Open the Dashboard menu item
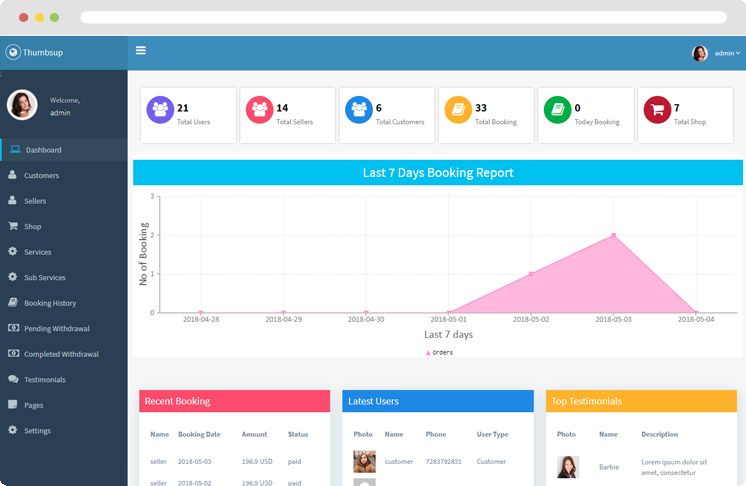746x486 pixels. [x=43, y=150]
